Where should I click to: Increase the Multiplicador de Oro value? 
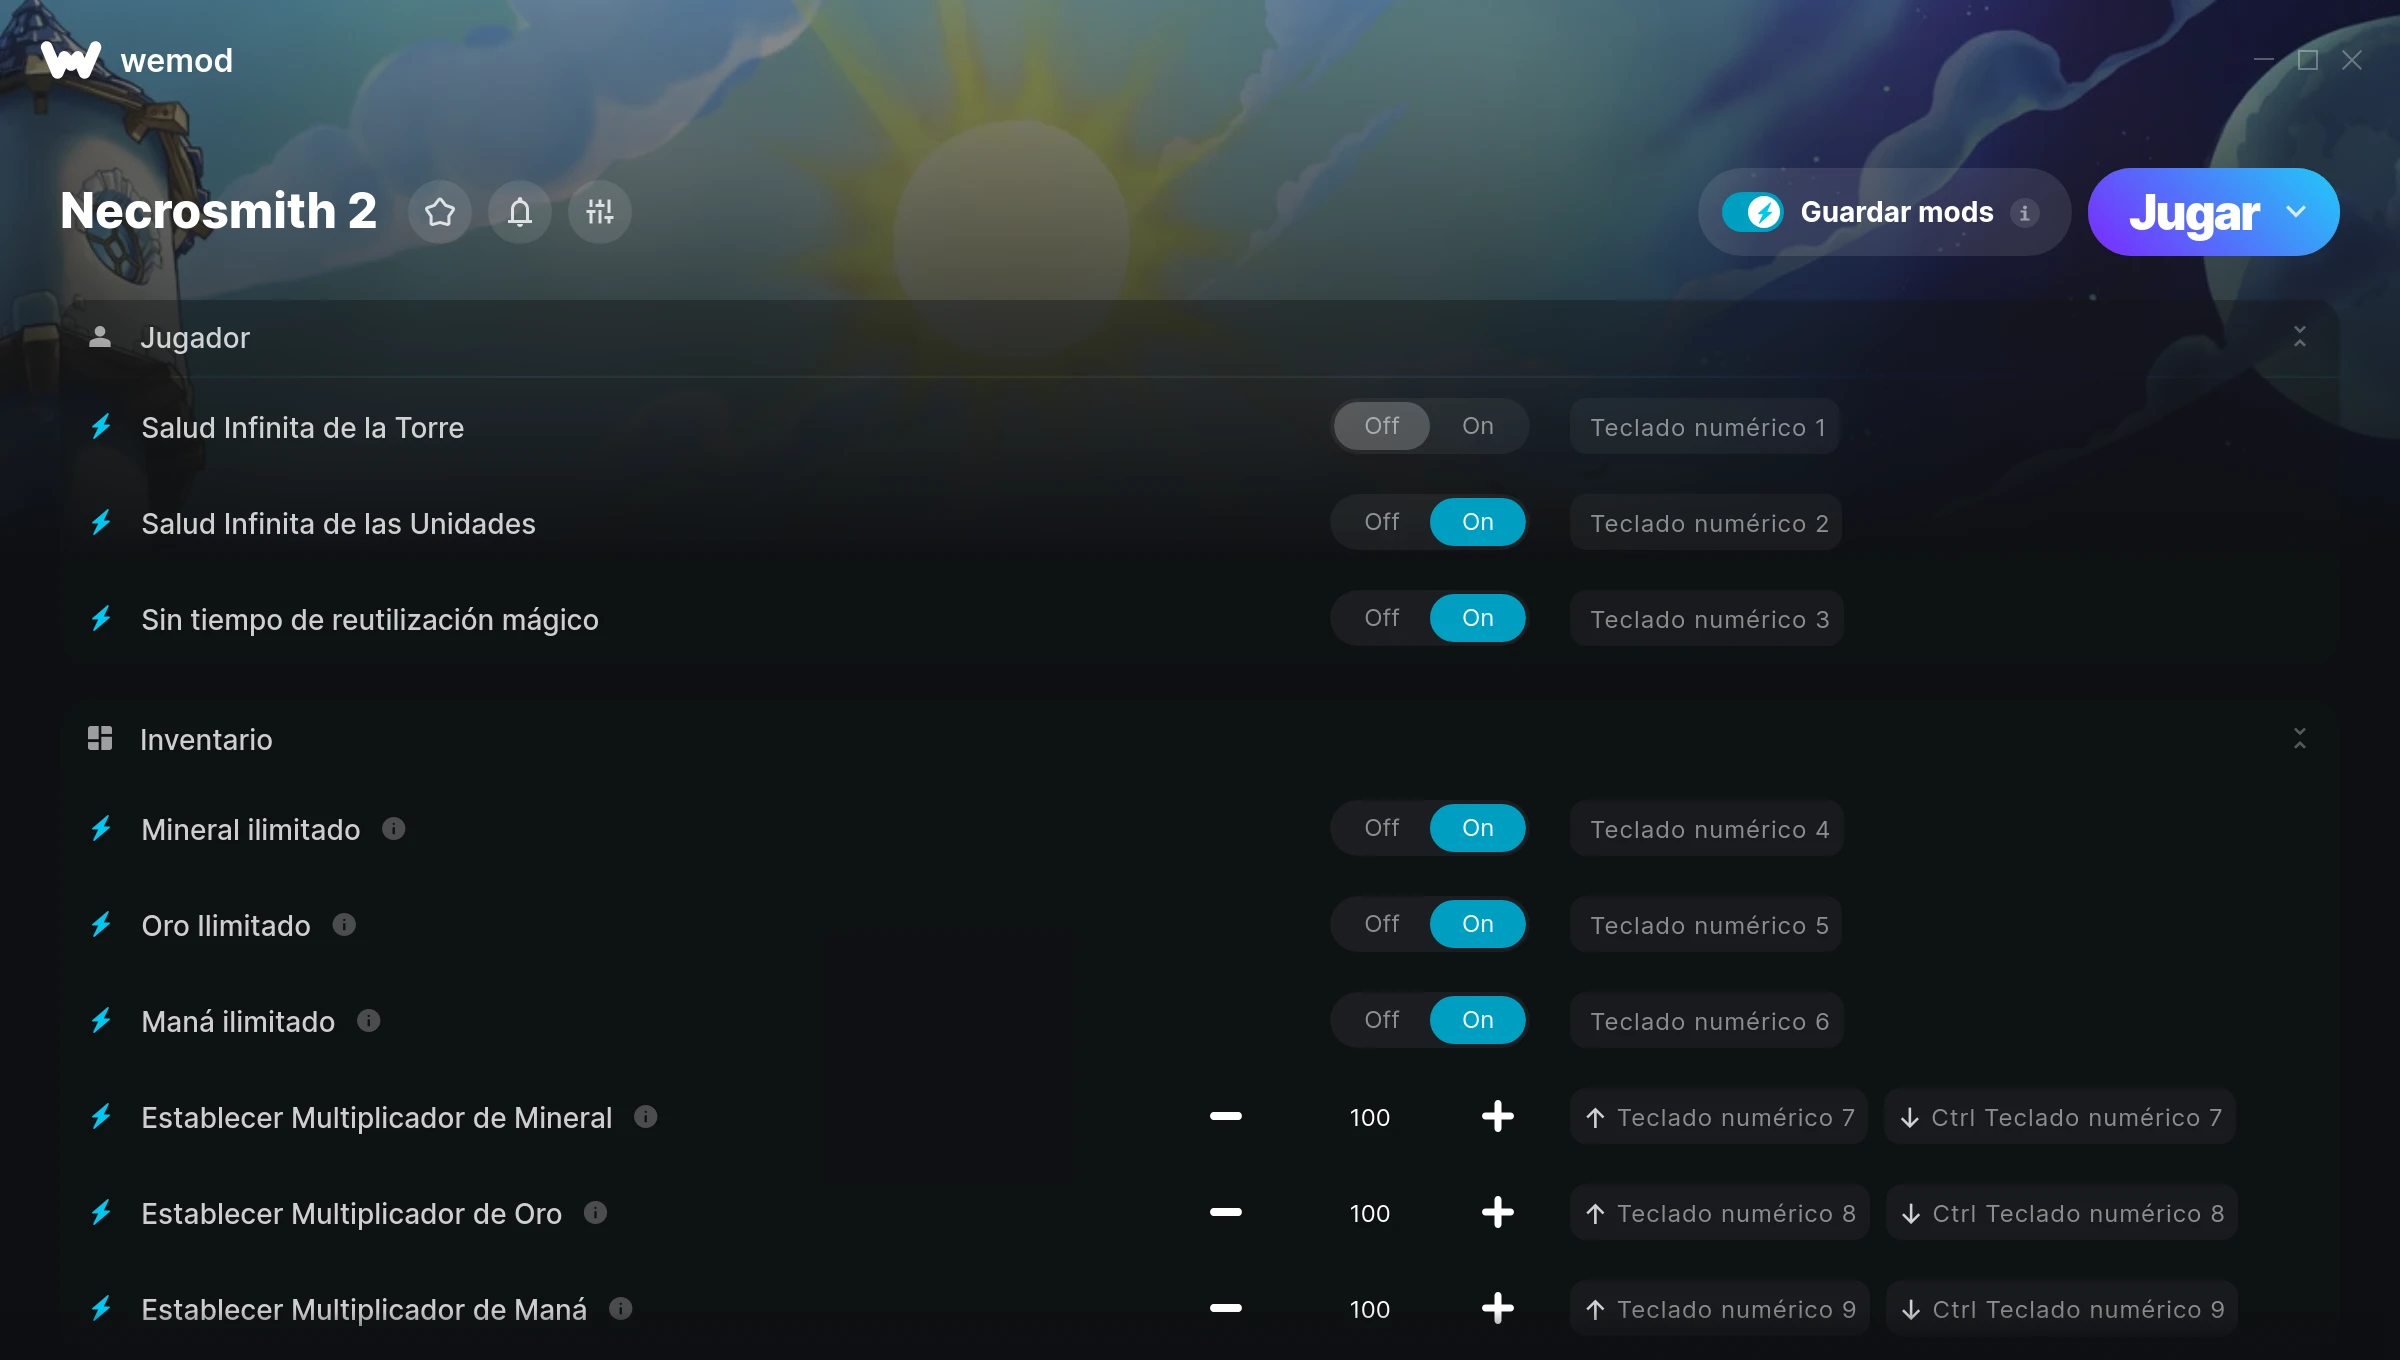pos(1497,1213)
